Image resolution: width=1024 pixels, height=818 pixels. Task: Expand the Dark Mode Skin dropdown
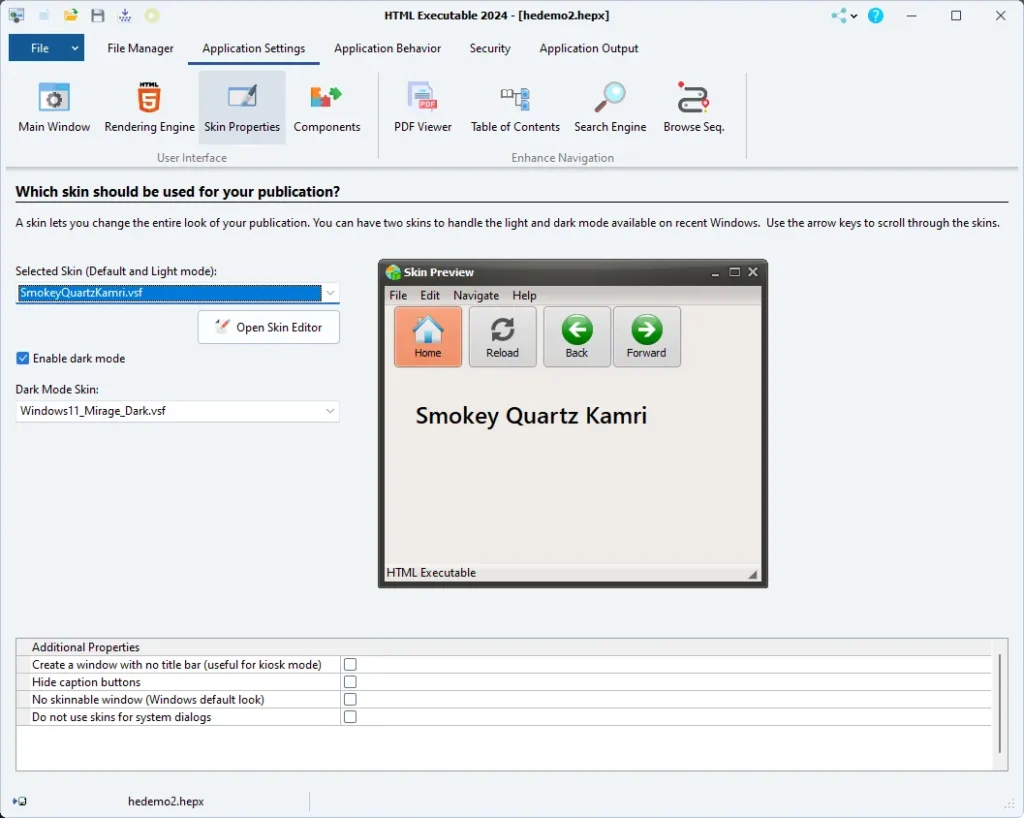point(330,411)
